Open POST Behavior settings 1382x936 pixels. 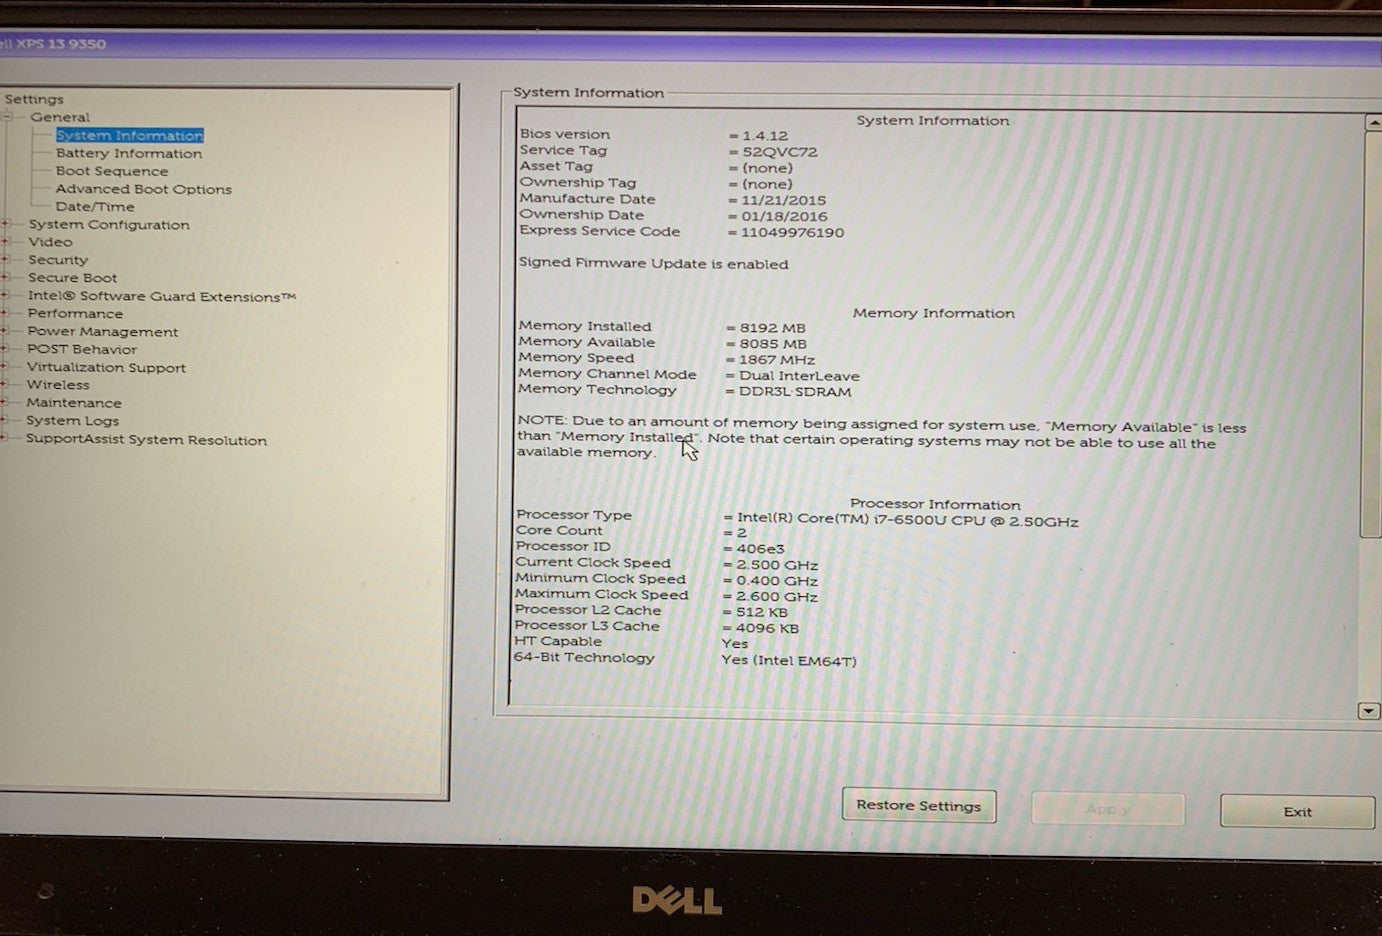(81, 350)
